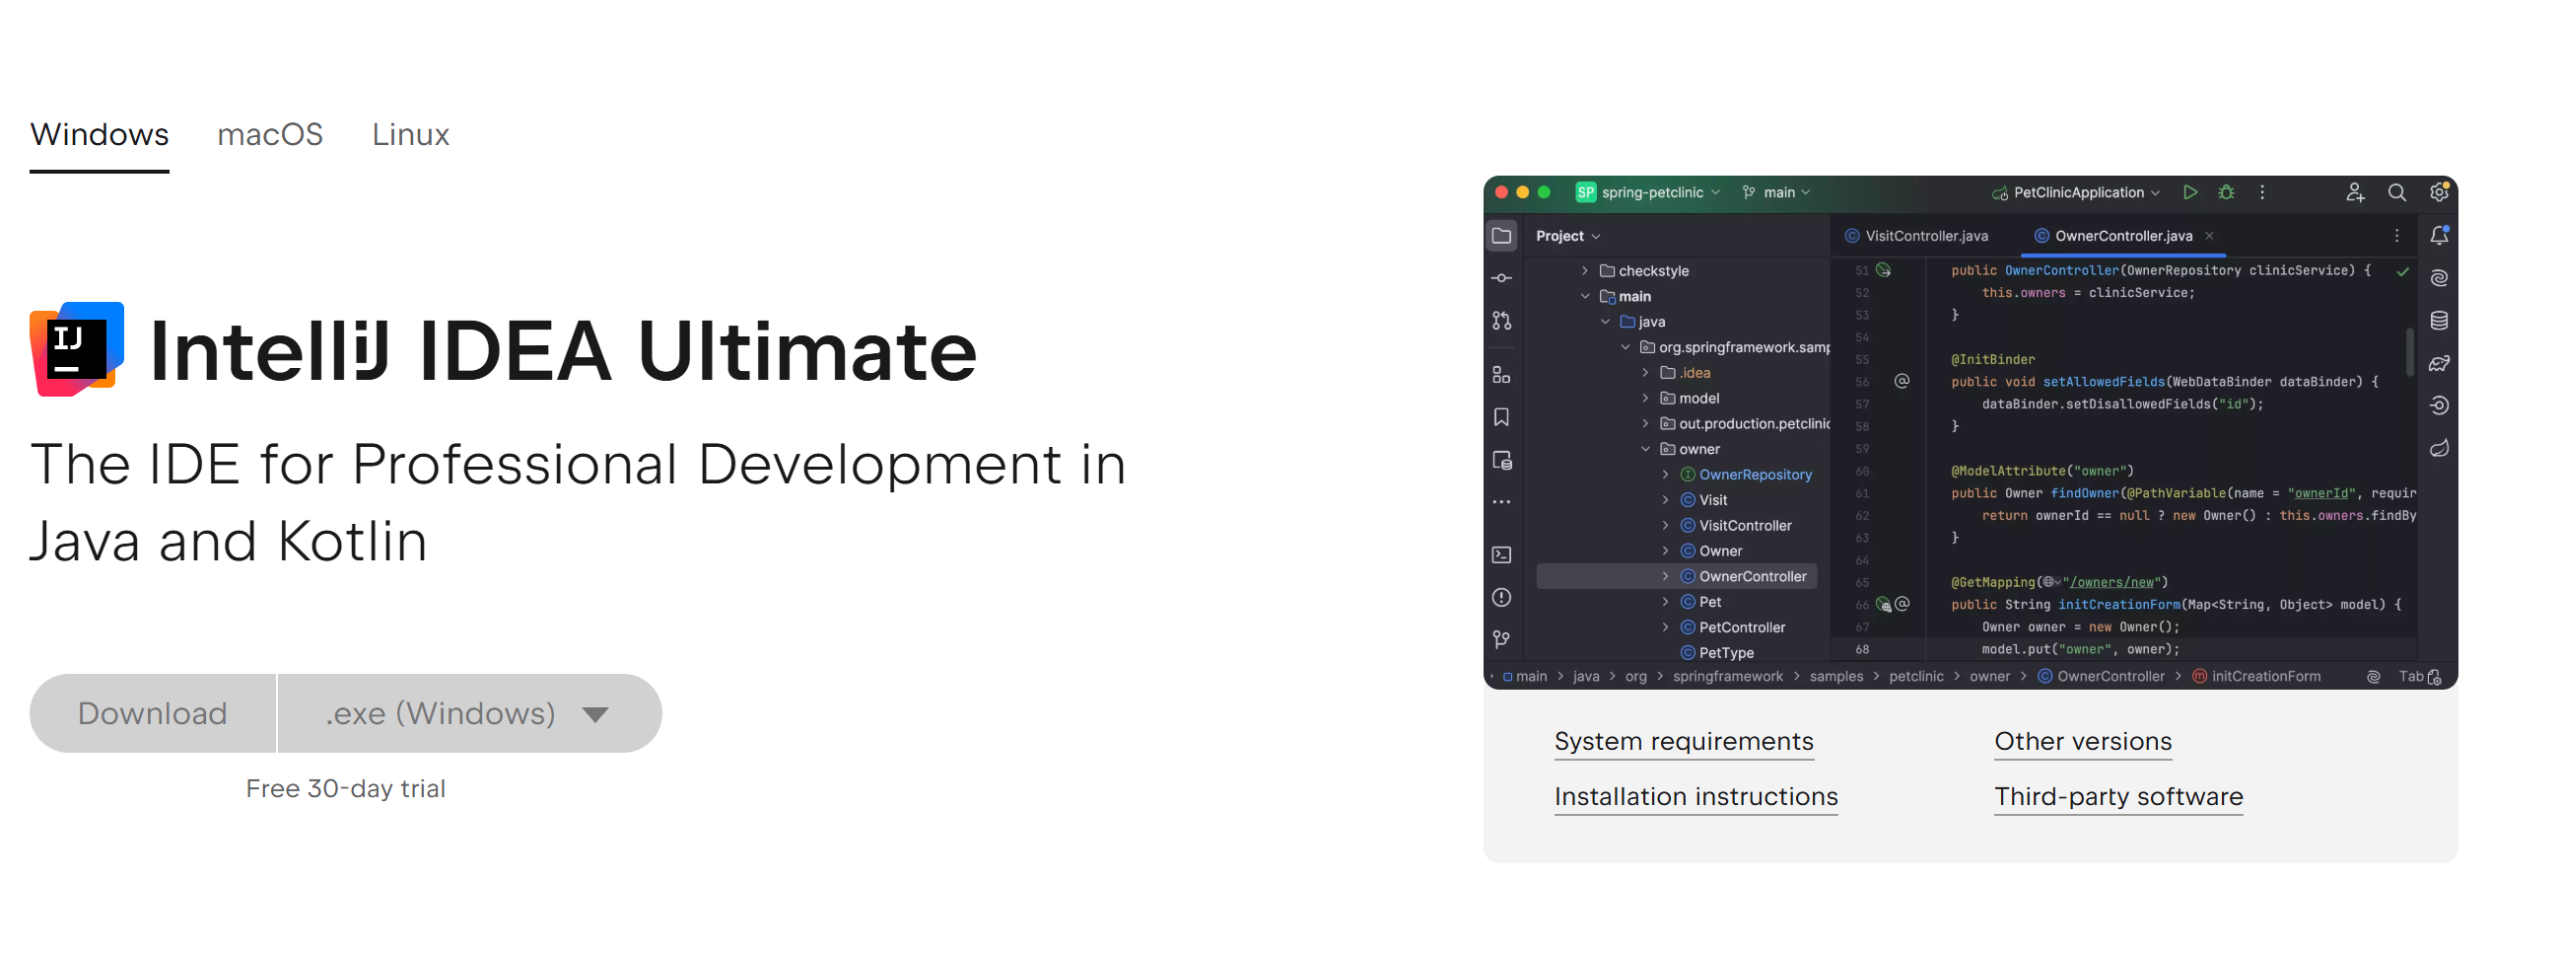Open the Git branch tool window icon
The height and width of the screenshot is (956, 2560).
tap(1501, 639)
